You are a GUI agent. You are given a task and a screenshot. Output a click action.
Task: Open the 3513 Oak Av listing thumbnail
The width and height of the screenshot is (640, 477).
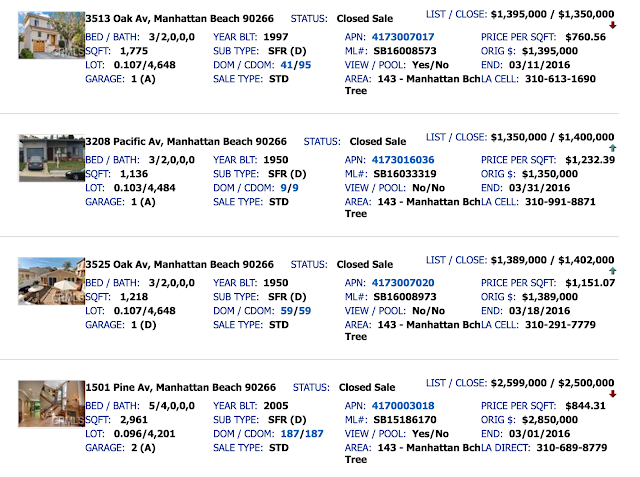pos(51,35)
